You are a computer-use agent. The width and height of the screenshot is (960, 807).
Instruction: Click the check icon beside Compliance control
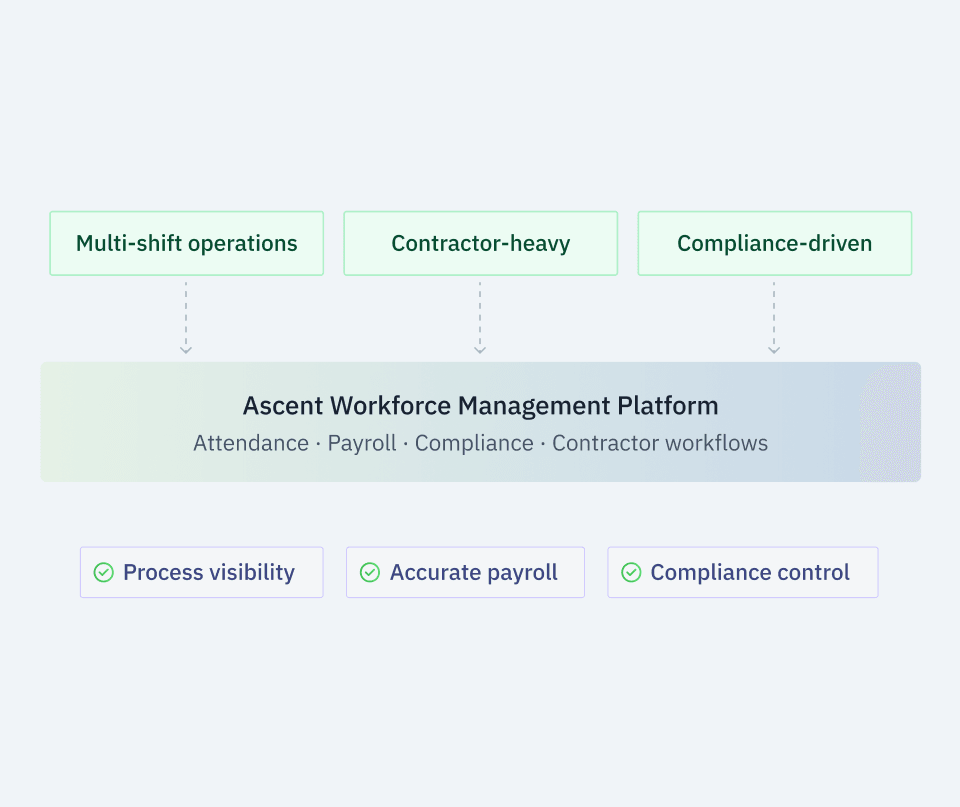point(631,572)
